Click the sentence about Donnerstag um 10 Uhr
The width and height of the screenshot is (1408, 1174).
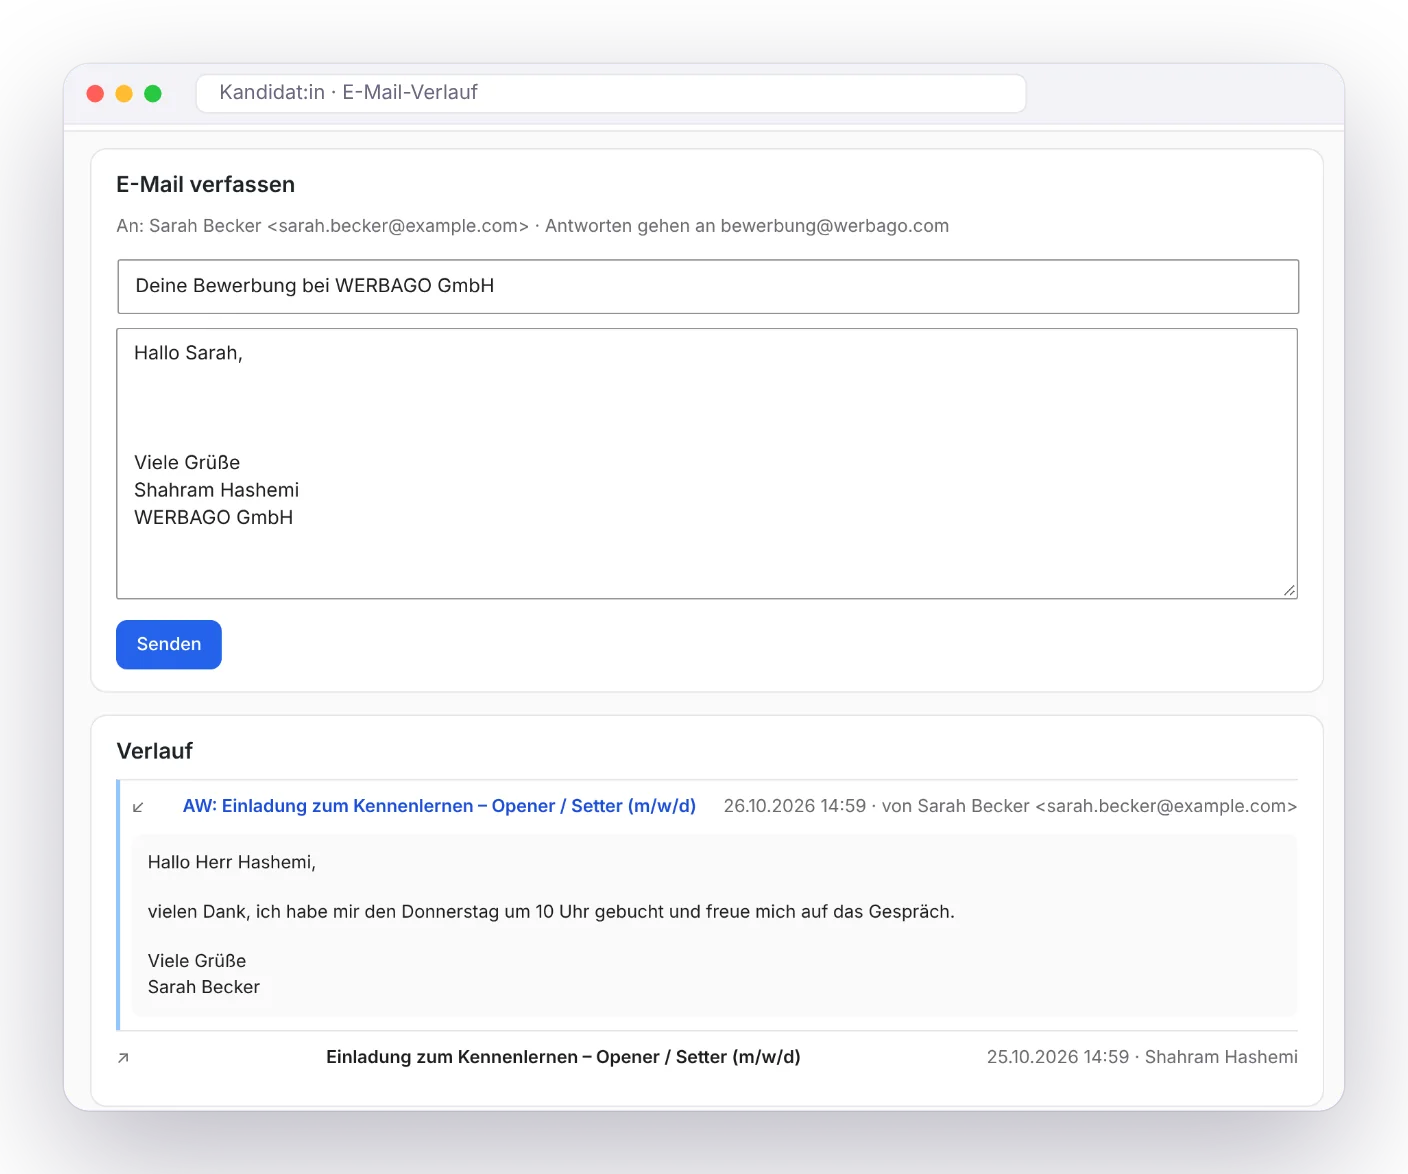click(x=551, y=912)
